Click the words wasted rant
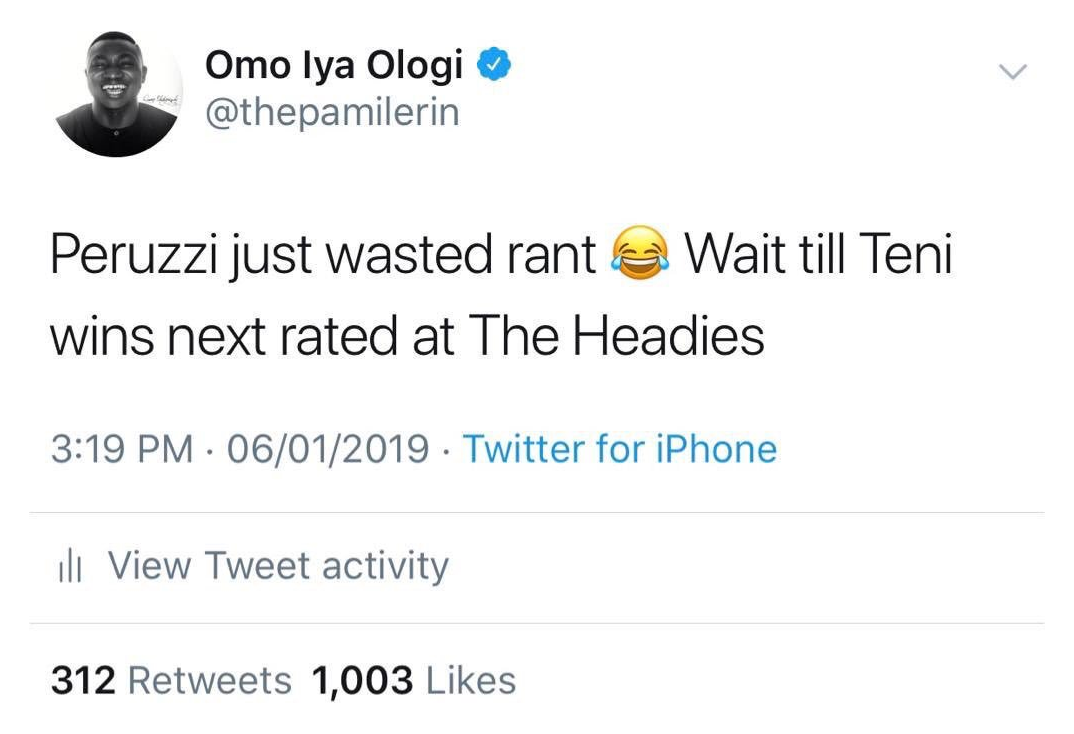This screenshot has height=734, width=1074. [x=461, y=256]
